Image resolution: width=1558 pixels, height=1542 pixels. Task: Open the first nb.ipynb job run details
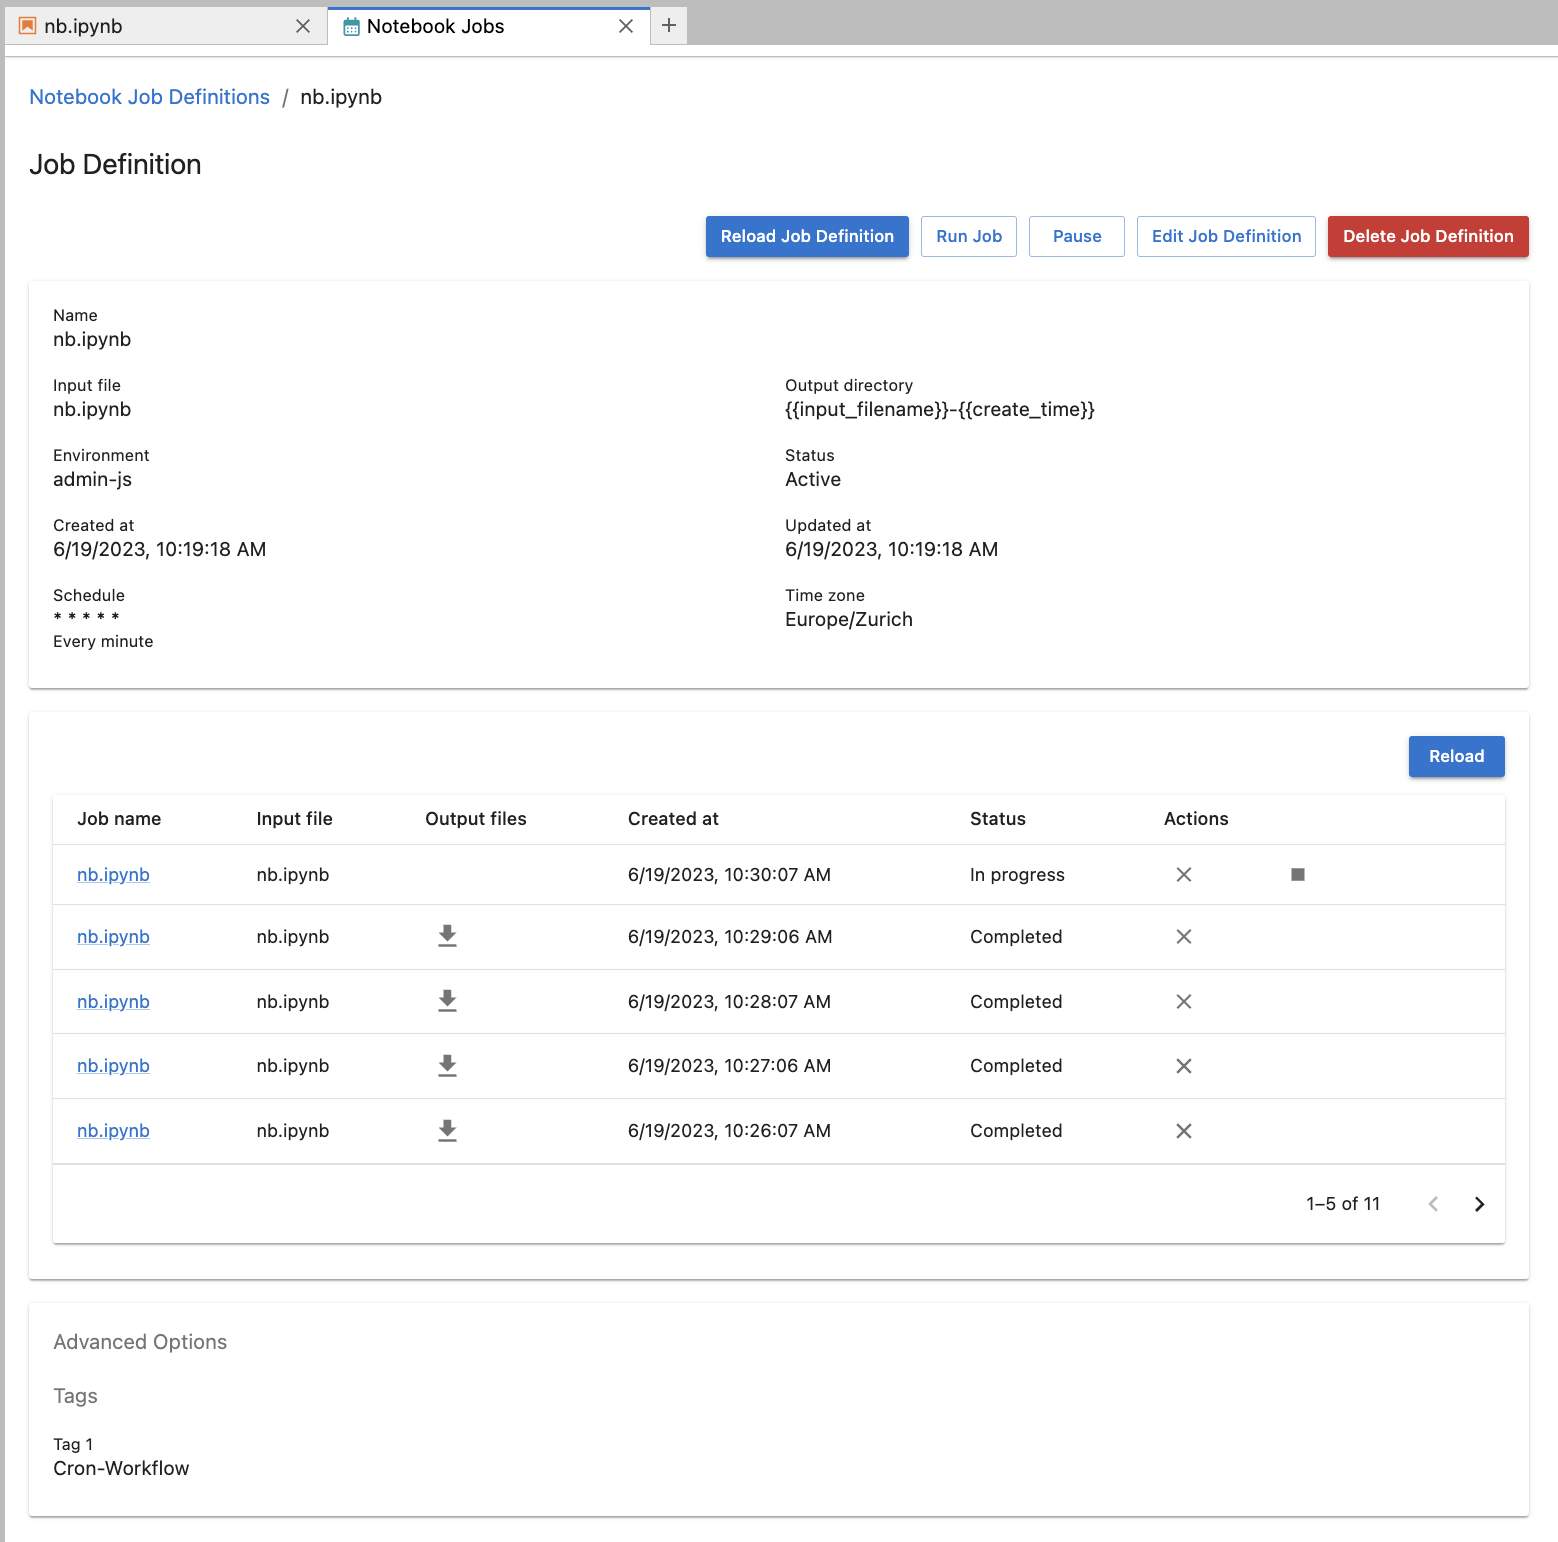click(112, 874)
